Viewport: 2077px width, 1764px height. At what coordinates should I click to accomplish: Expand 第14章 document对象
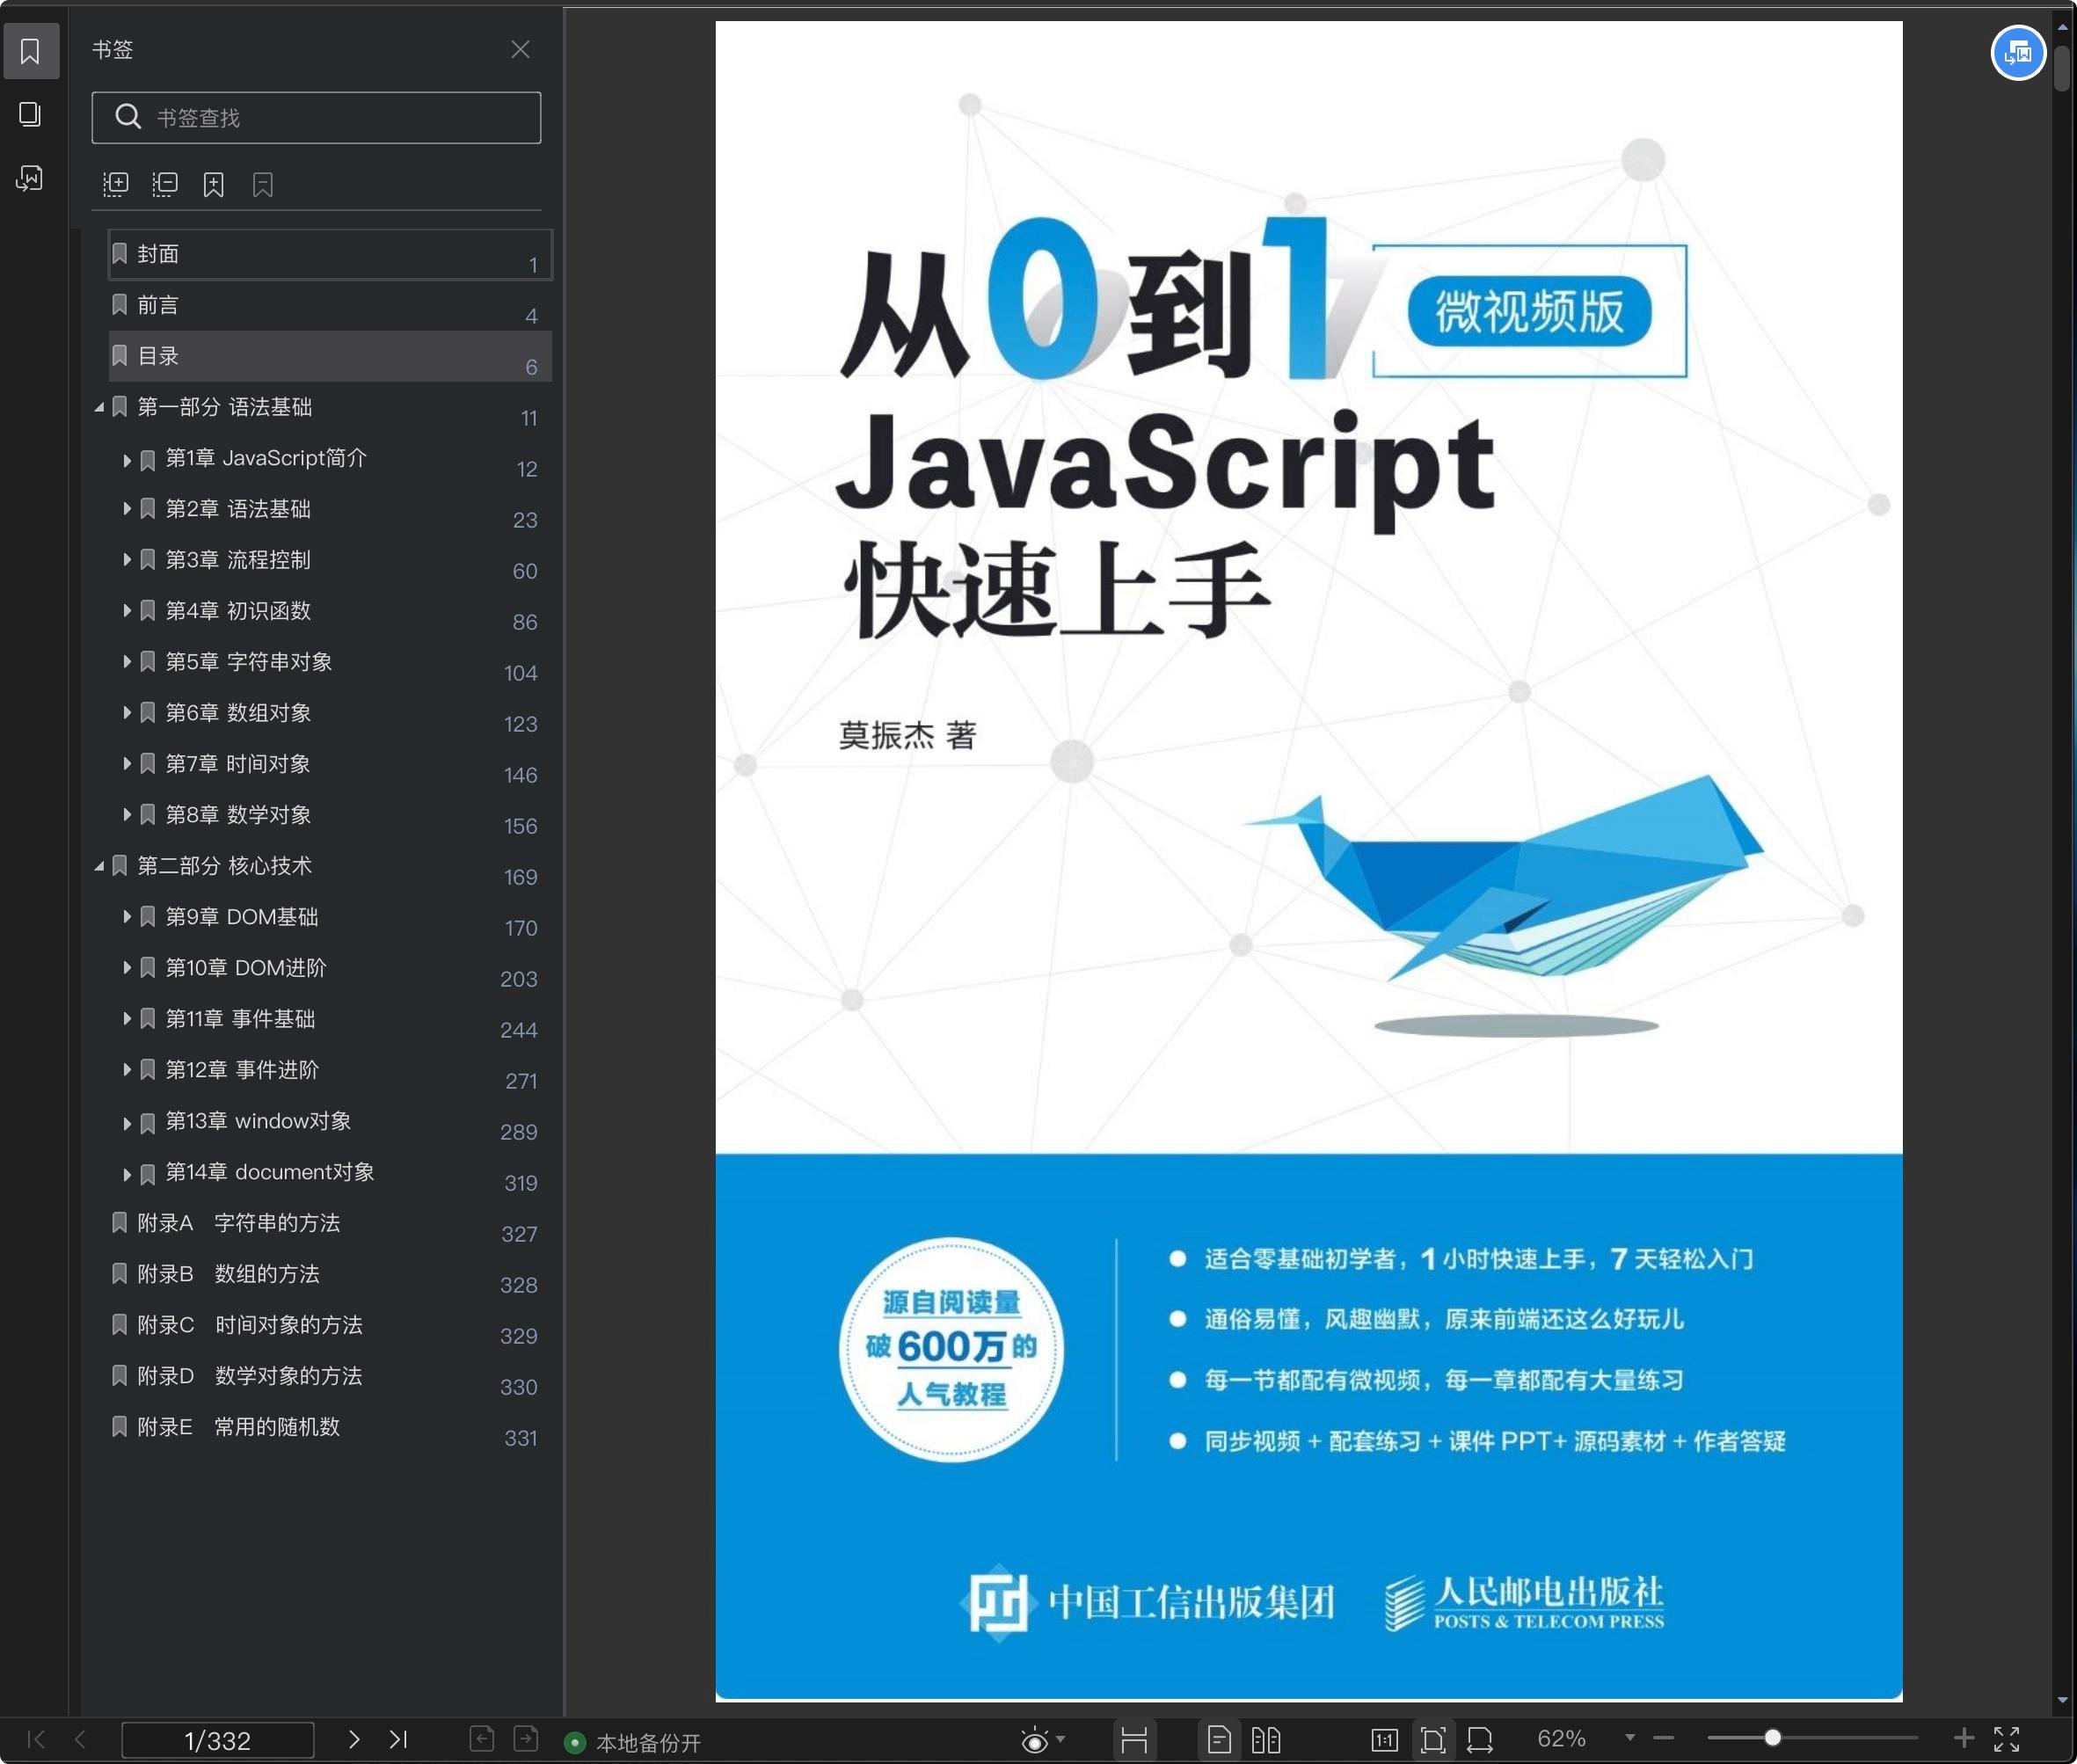click(127, 1174)
